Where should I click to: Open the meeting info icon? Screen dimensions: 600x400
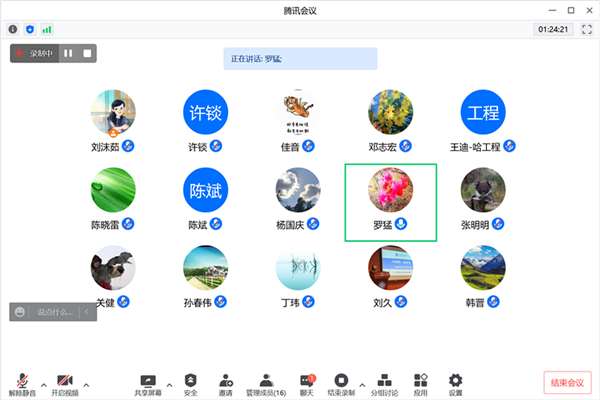click(x=13, y=29)
